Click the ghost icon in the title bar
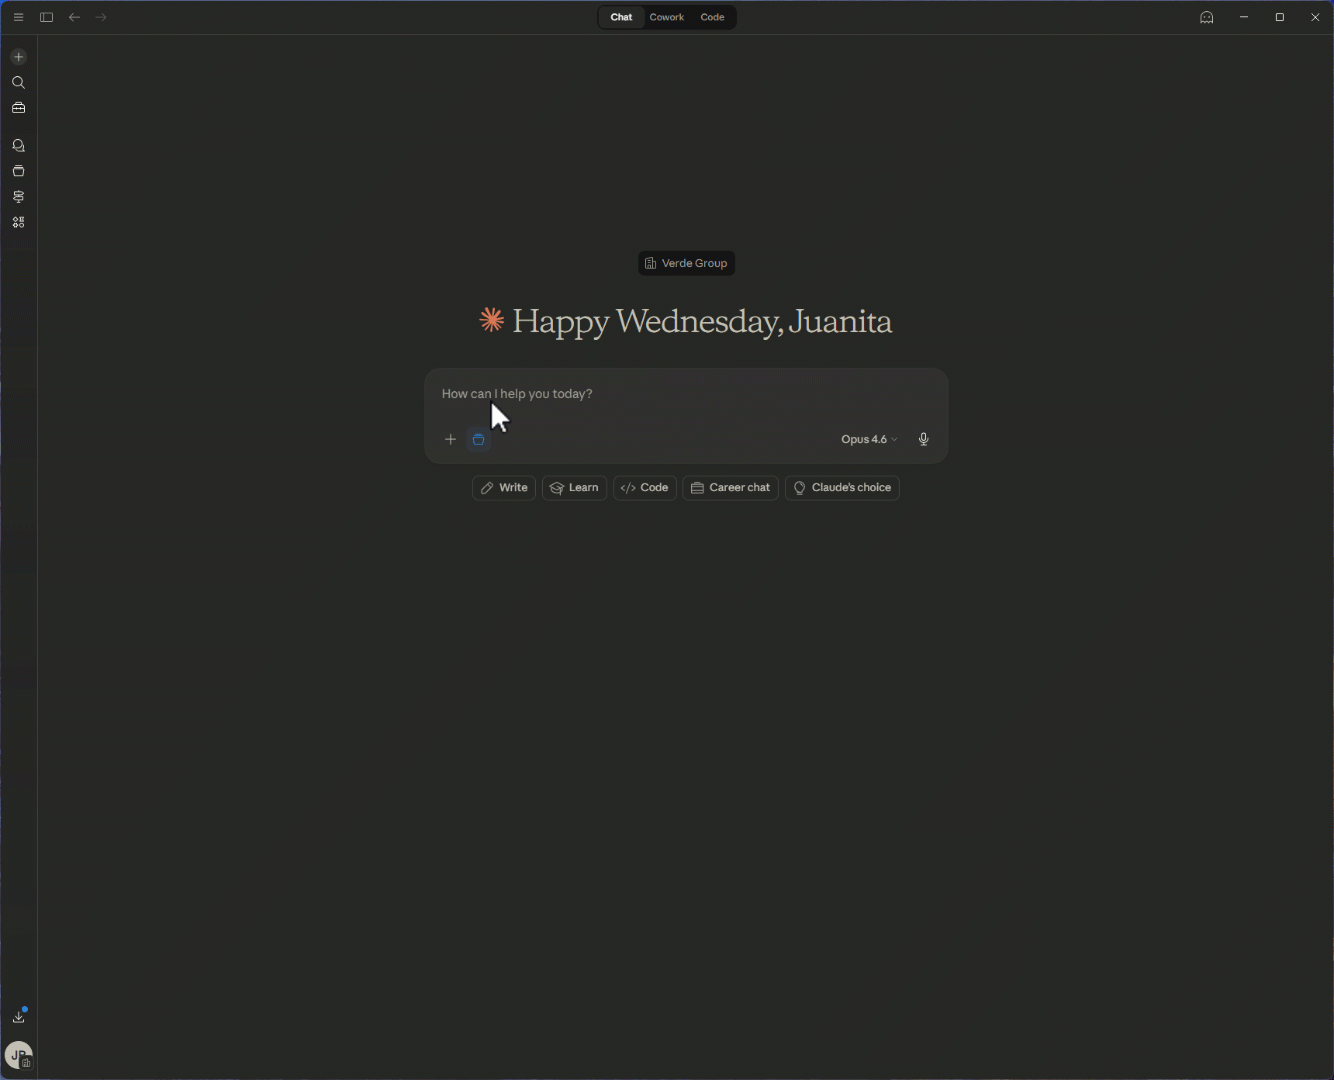Image resolution: width=1334 pixels, height=1080 pixels. [1206, 17]
